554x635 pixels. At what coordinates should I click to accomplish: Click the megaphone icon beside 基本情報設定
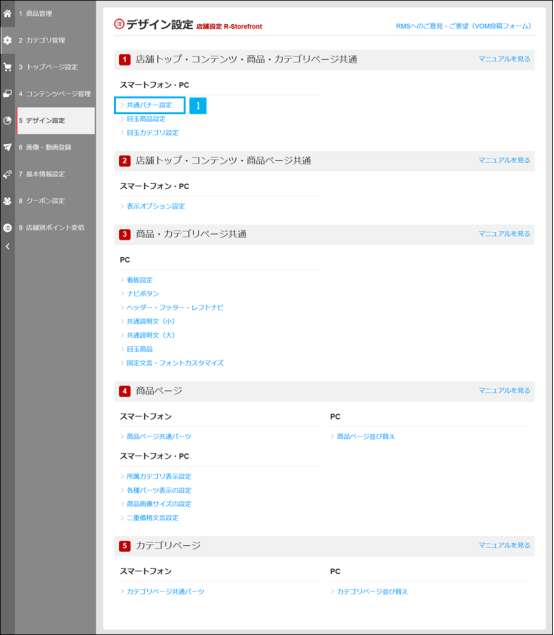[x=7, y=174]
